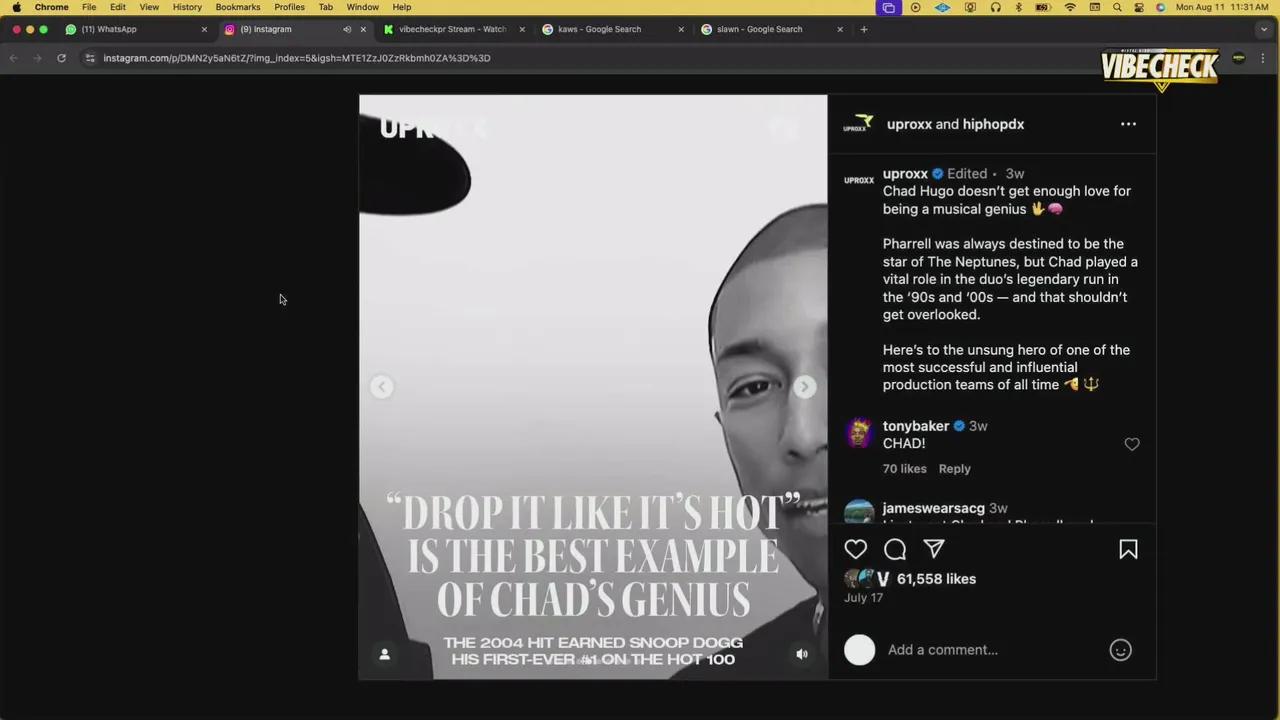Open Chrome profile avatar in toolbar
The width and height of the screenshot is (1280, 720).
[x=1238, y=58]
